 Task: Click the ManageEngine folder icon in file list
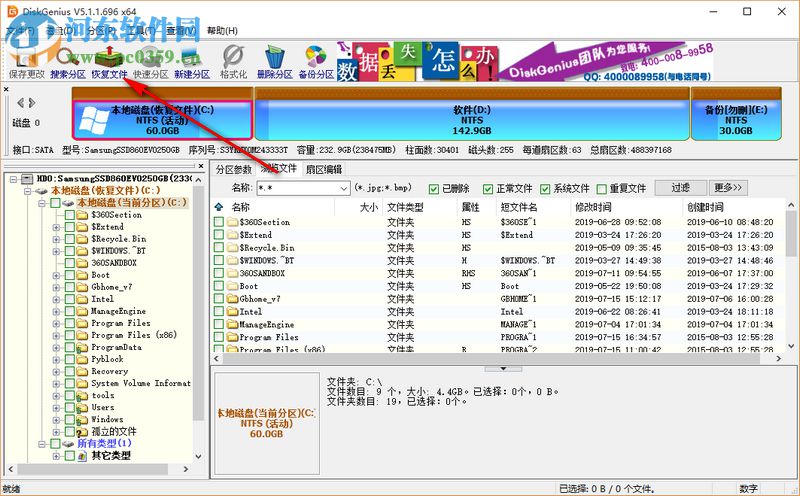pos(233,324)
